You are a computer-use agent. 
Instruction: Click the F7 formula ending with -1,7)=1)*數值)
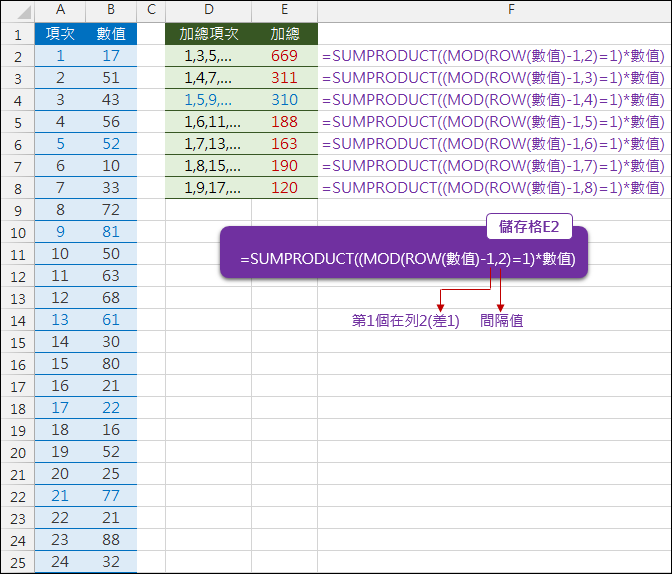(x=493, y=166)
